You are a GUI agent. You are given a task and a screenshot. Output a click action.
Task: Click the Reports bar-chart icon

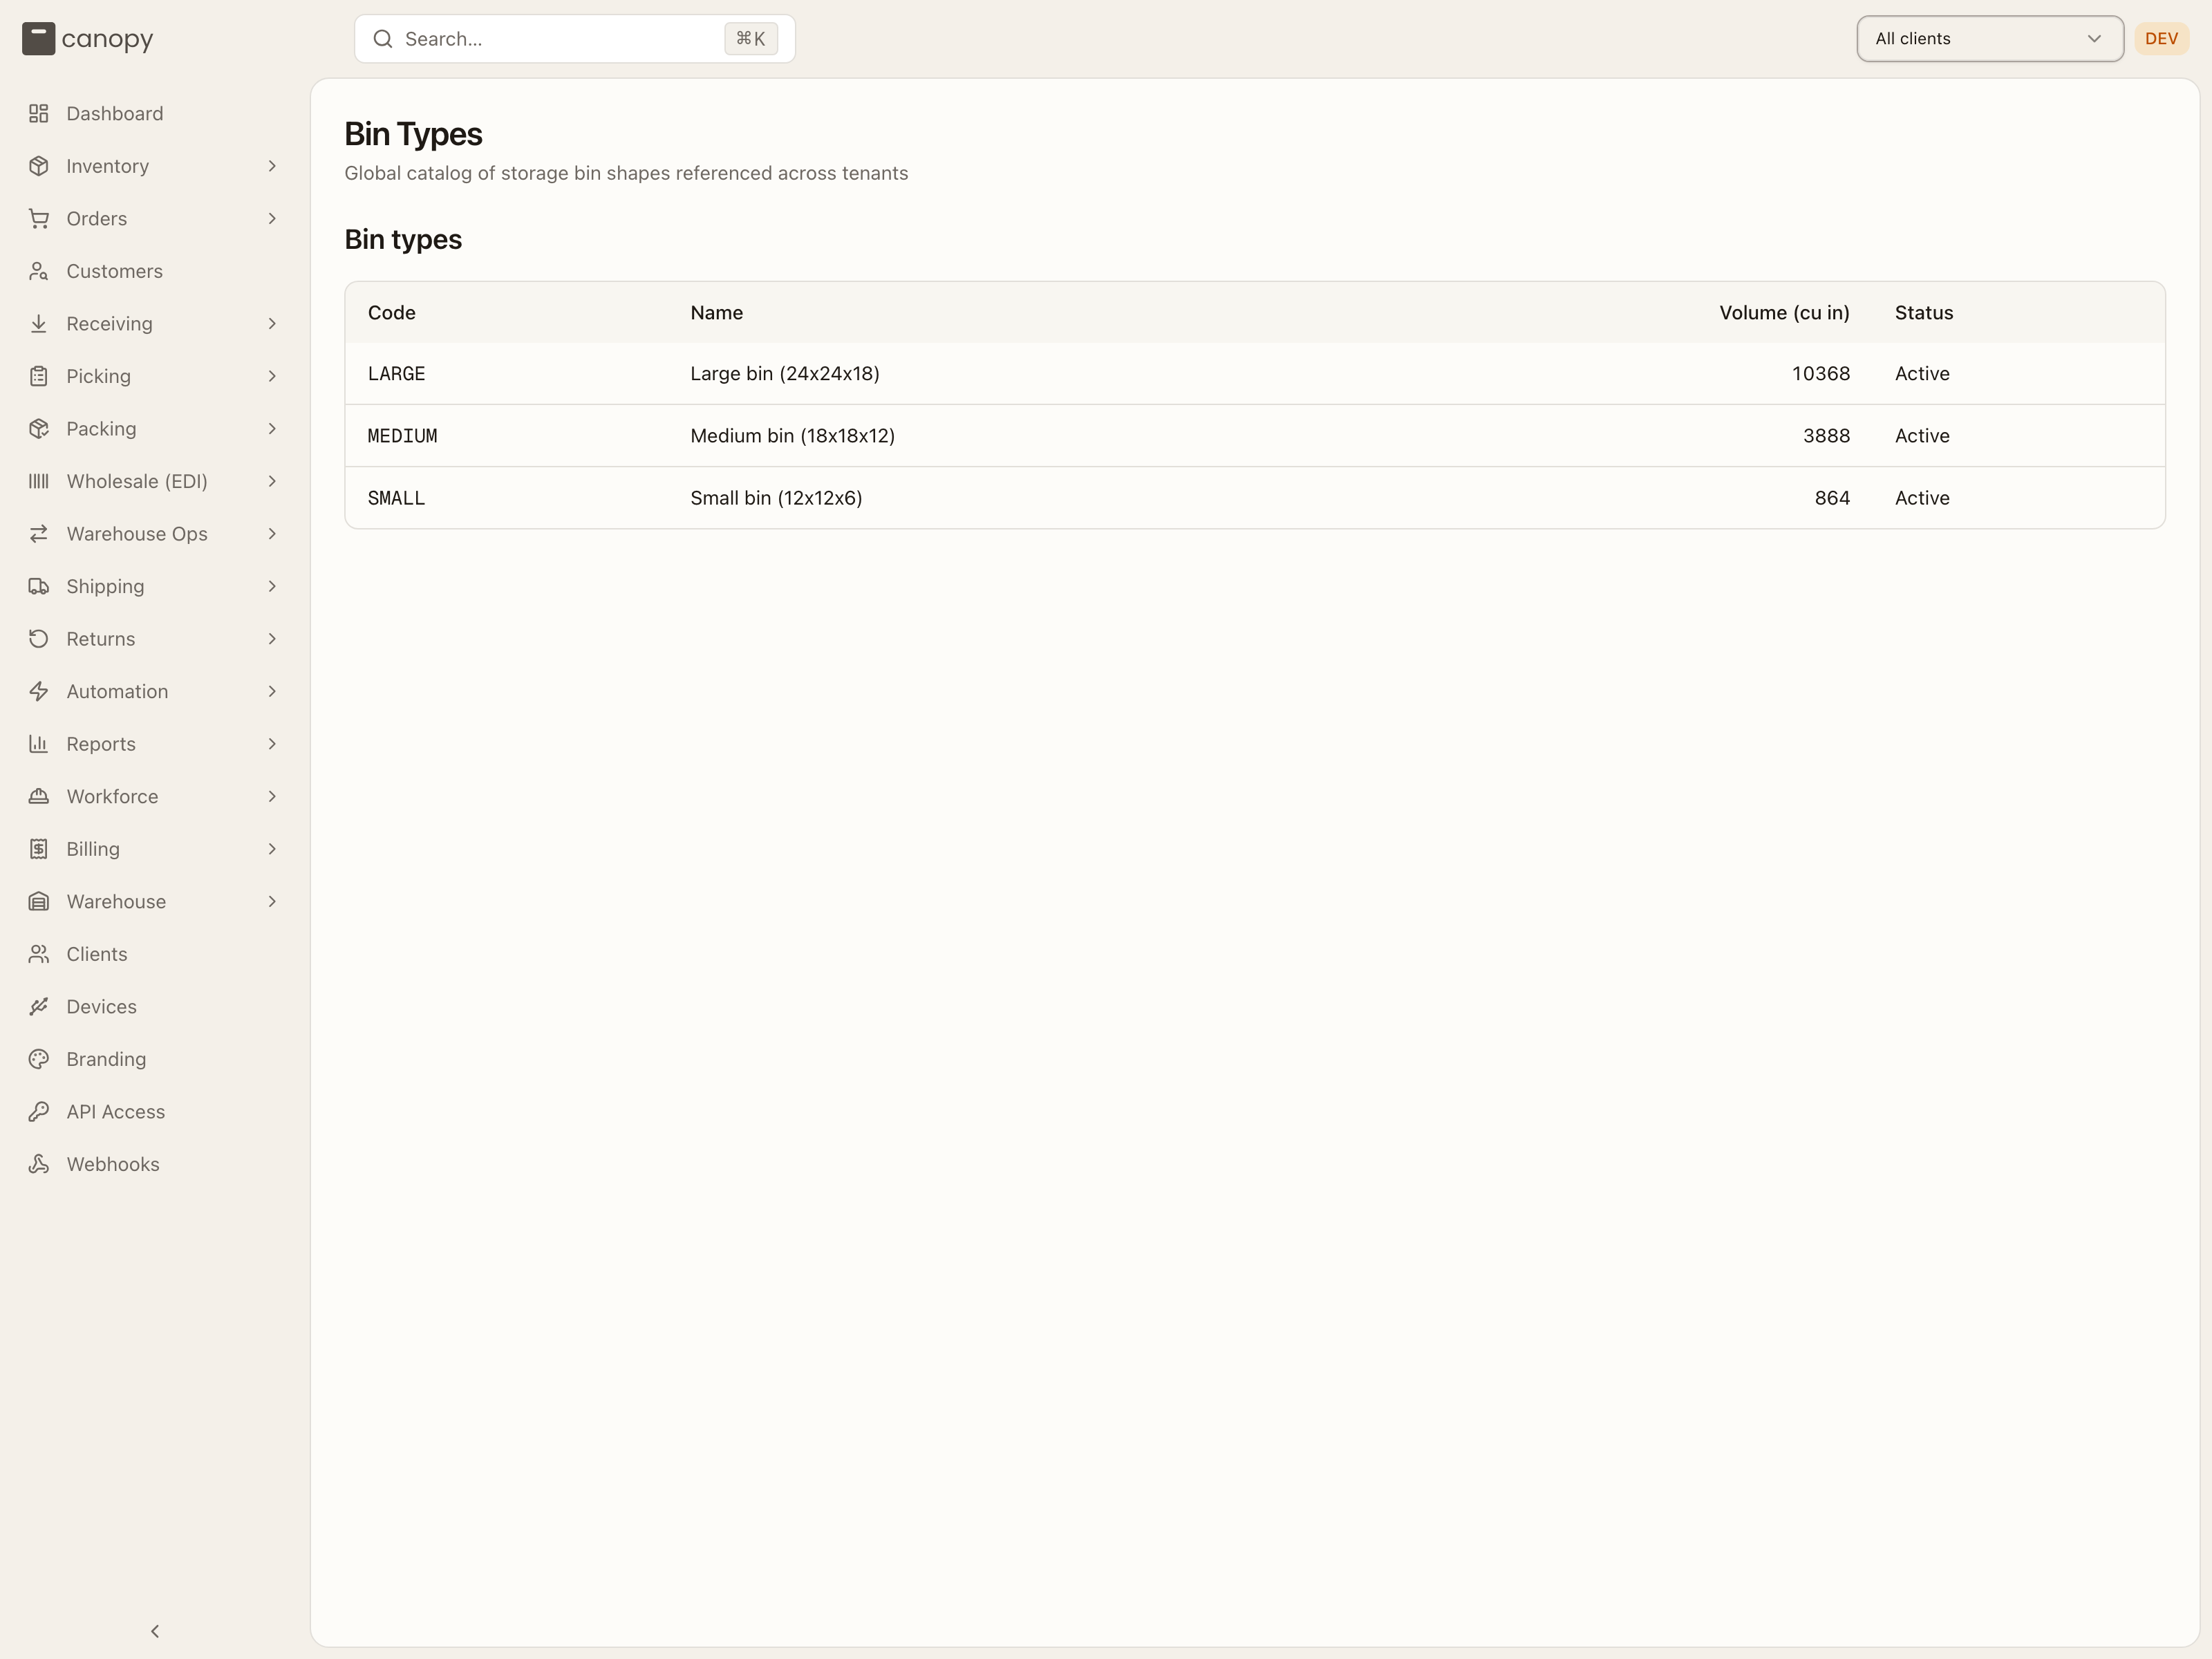click(x=39, y=744)
